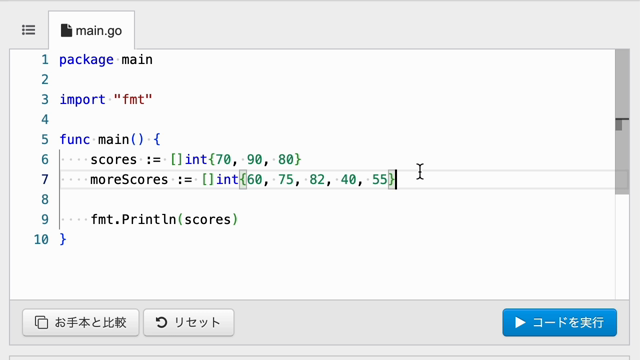Click the editor vertical scrollbar thumb
Image resolution: width=640 pixels, height=360 pixels.
coord(622,122)
